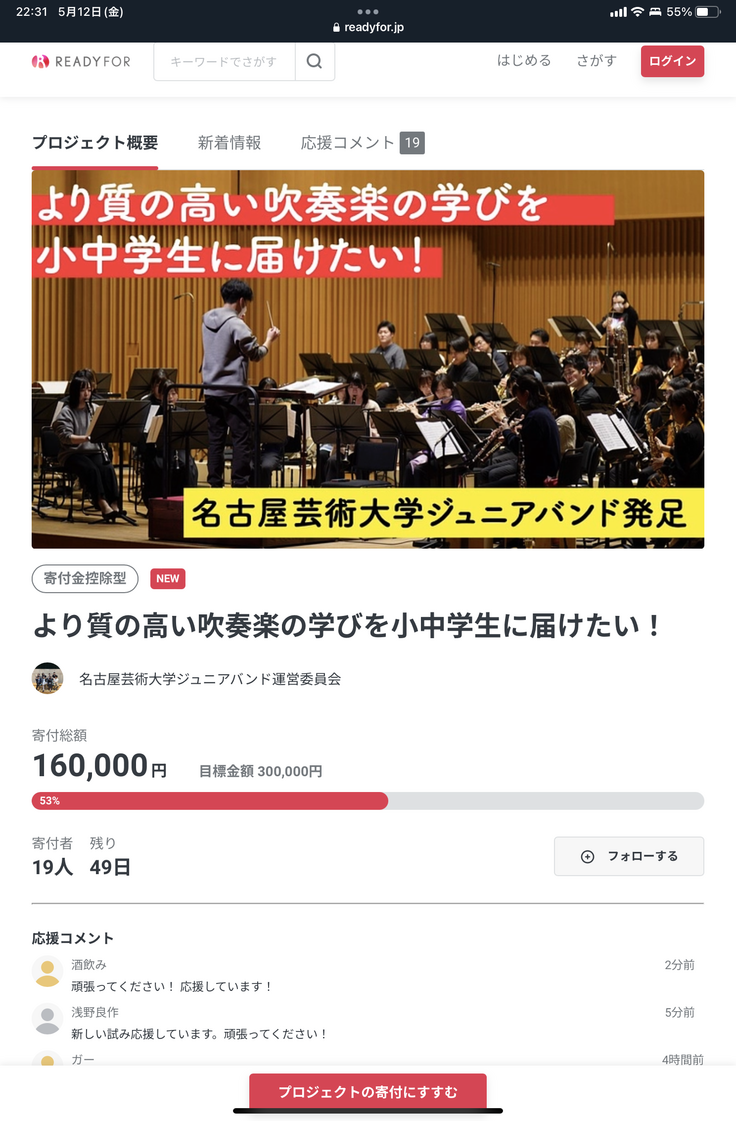Open the はじめる menu item
Screen dimensions: 736x1121
pos(524,61)
